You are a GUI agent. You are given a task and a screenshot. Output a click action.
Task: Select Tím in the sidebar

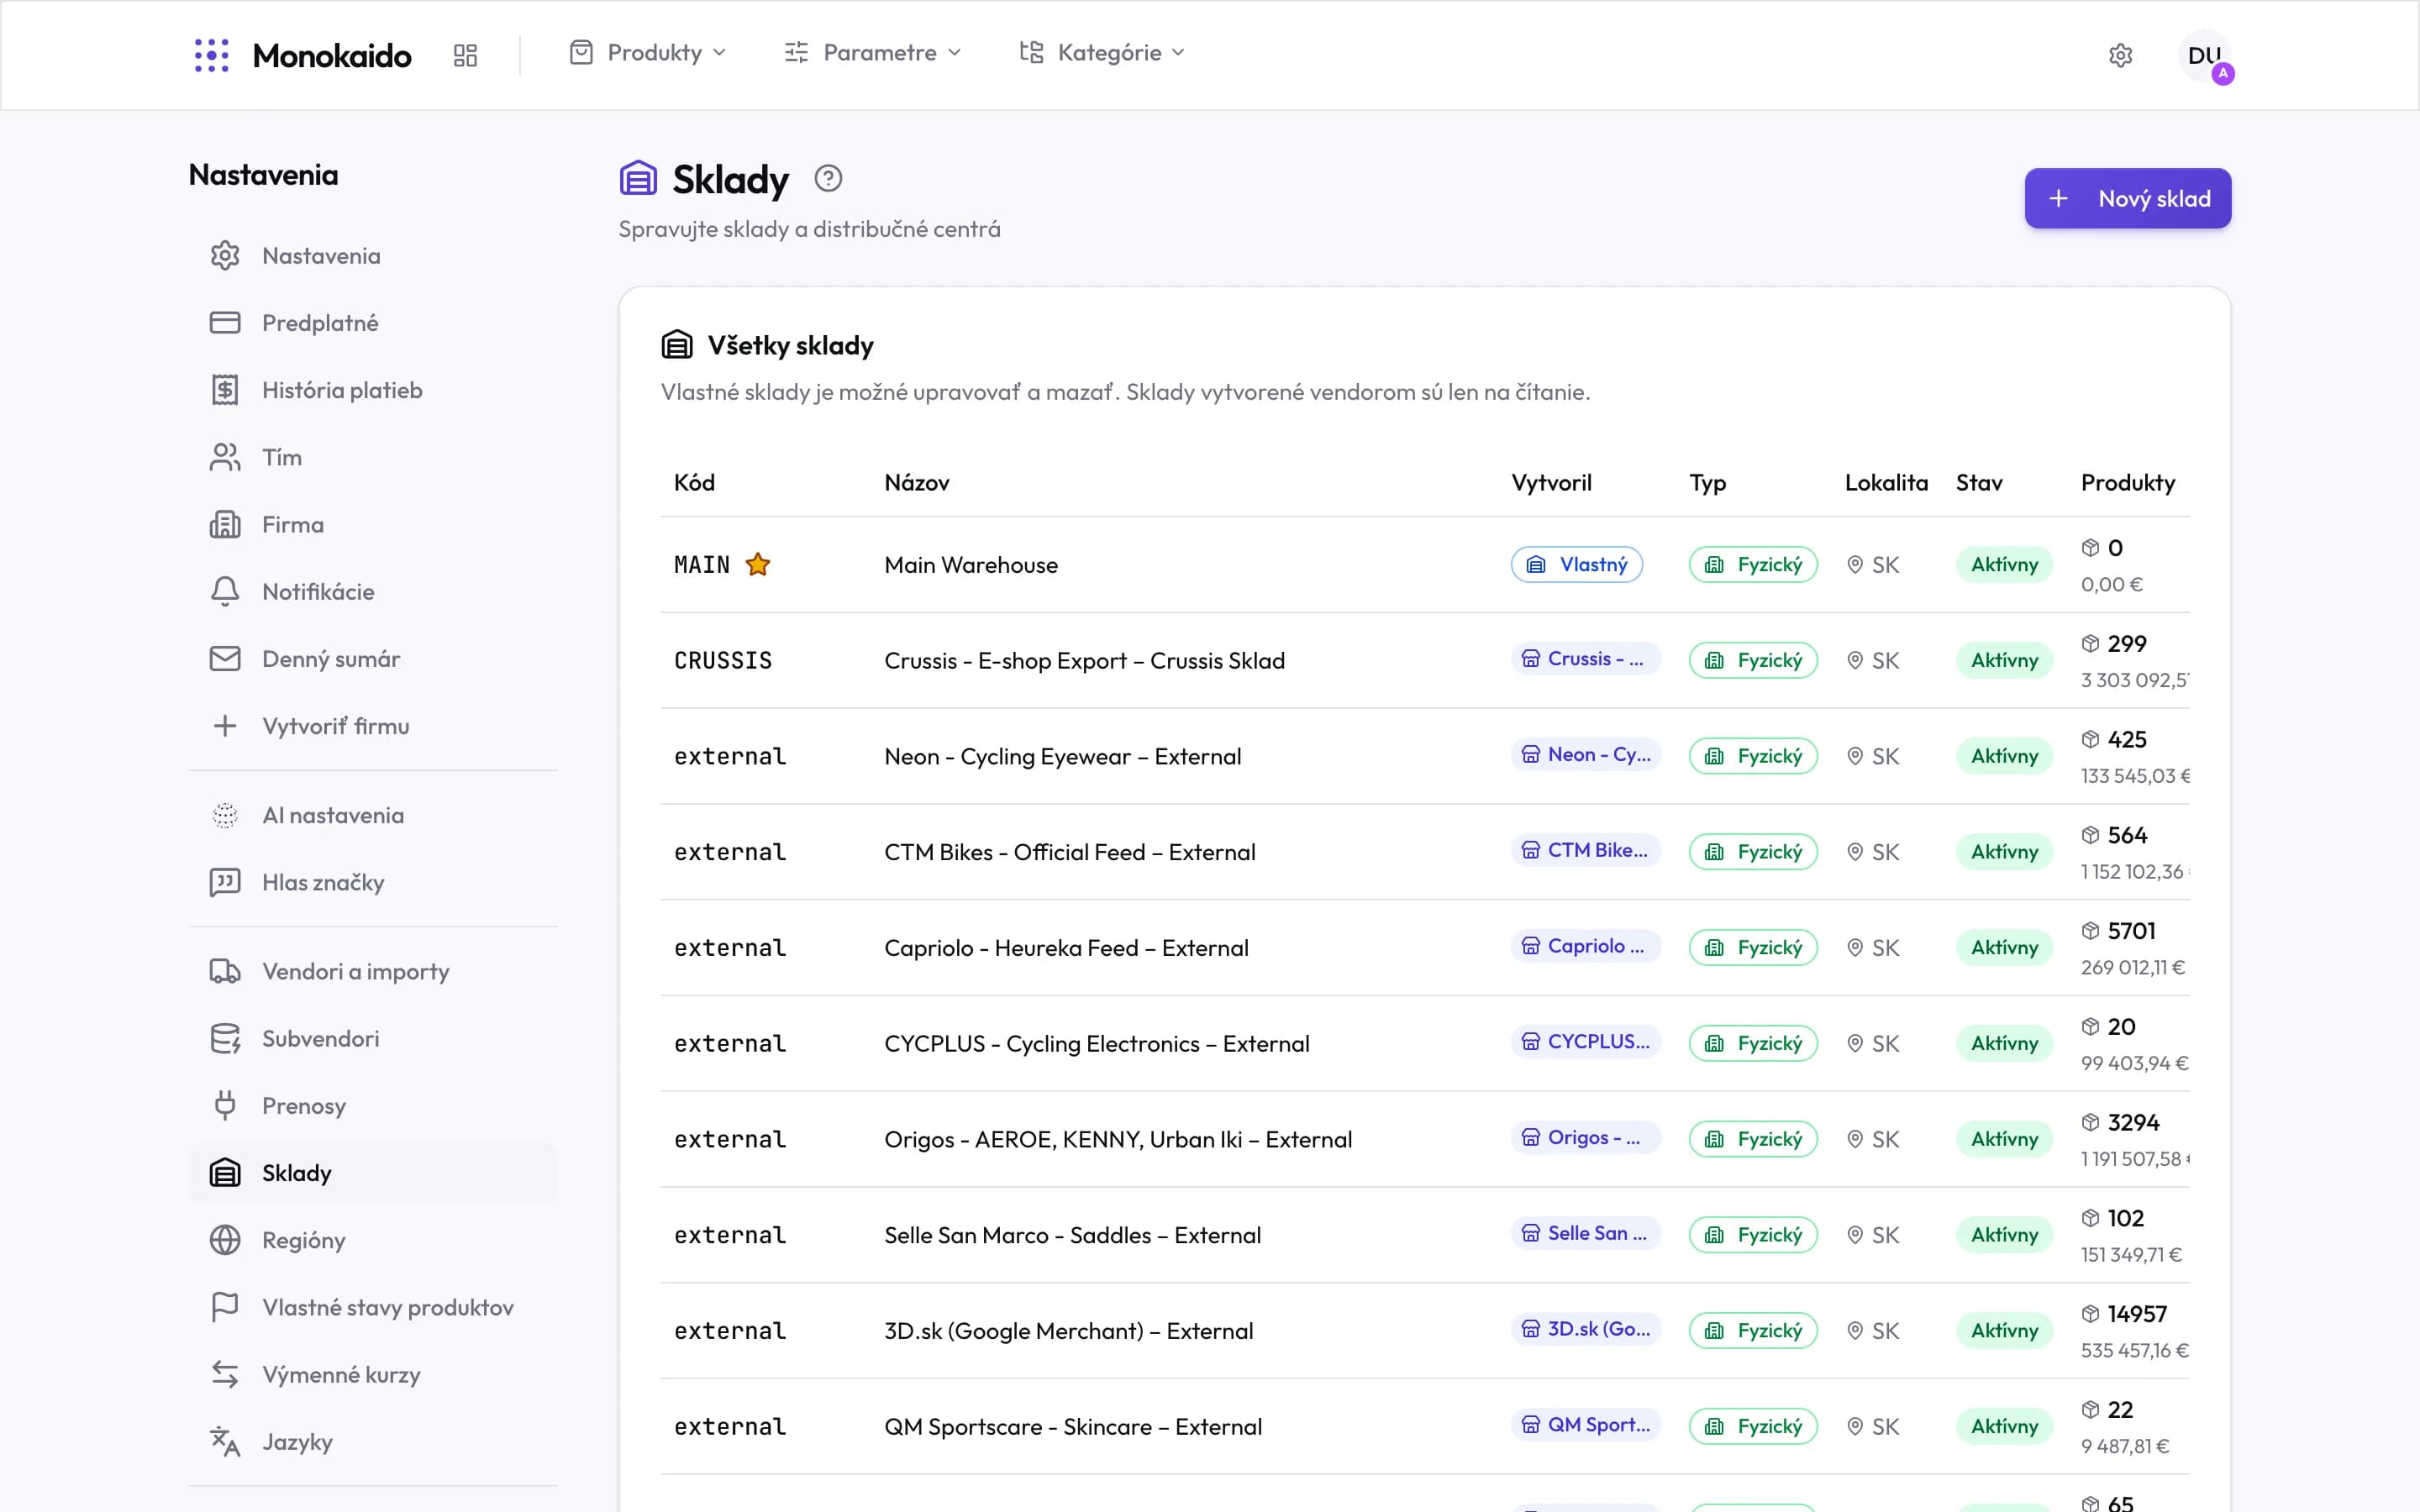point(373,457)
